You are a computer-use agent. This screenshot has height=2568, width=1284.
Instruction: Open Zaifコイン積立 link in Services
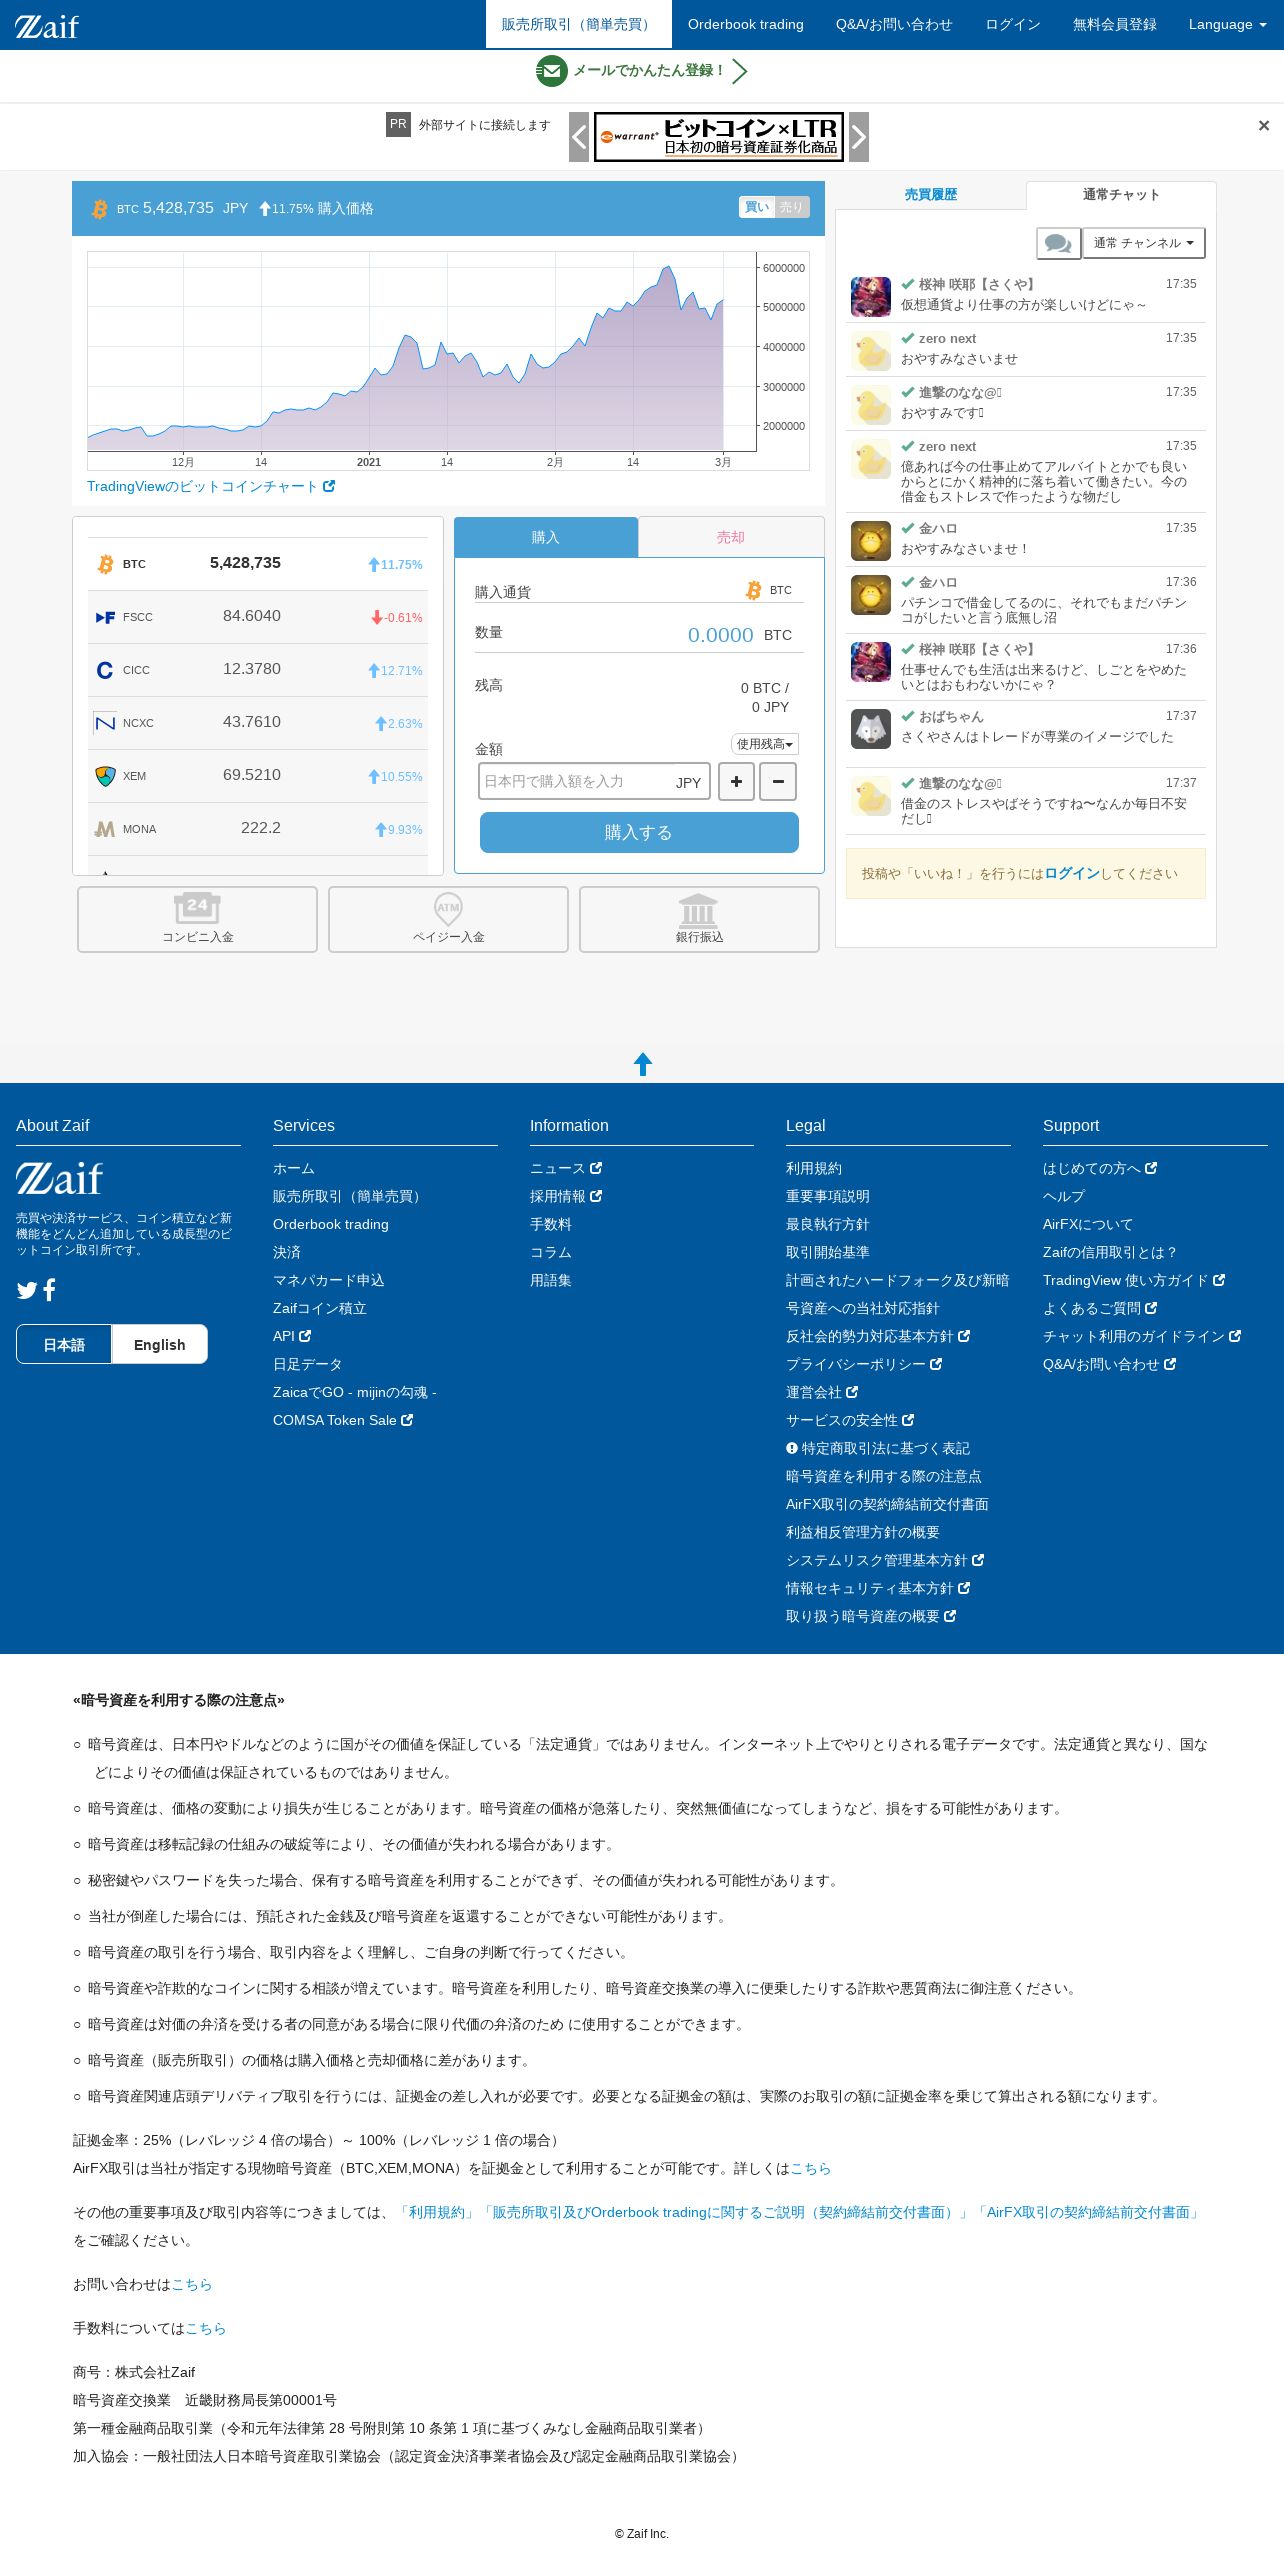(320, 1308)
